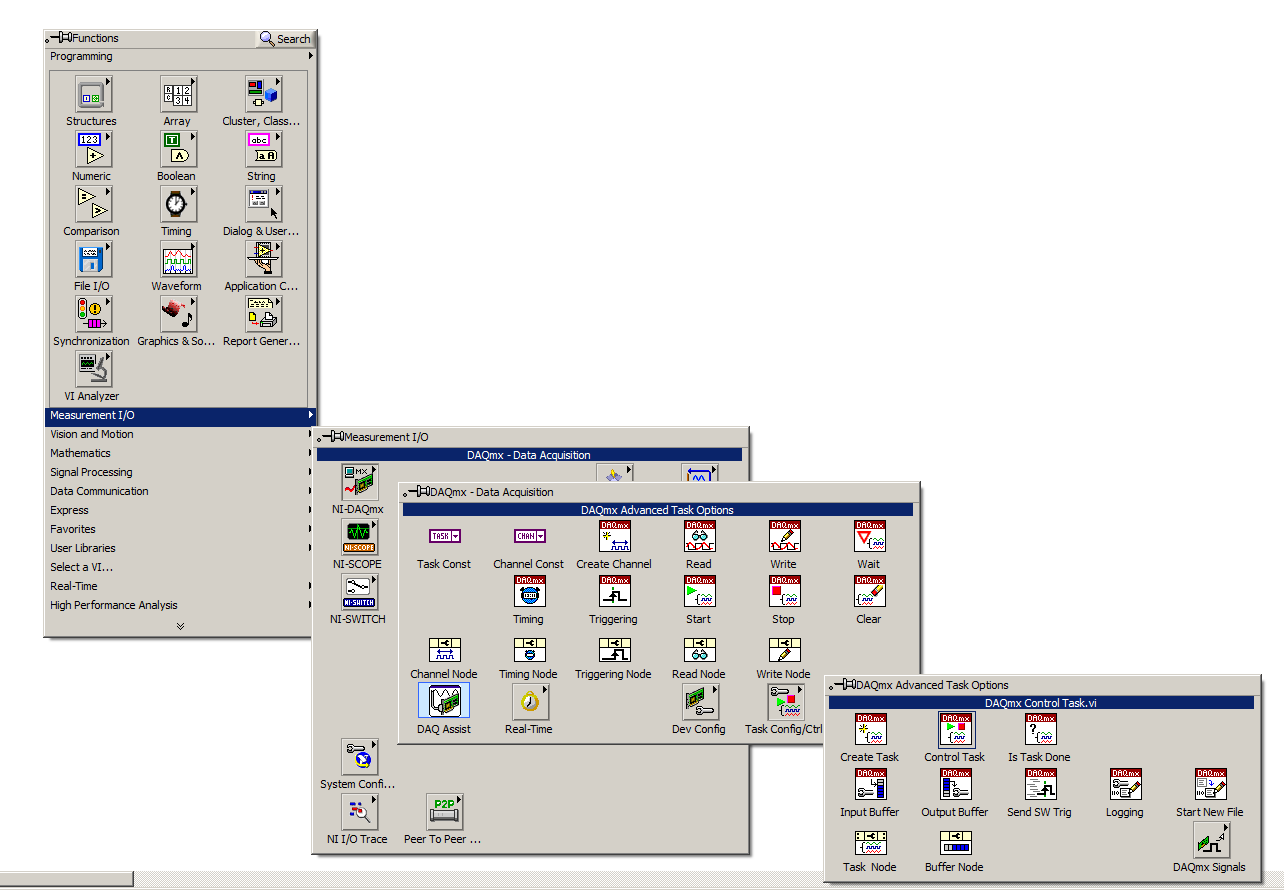Screen dimensions: 1284x890
Task: Show more categories with double chevron
Action: point(181,626)
